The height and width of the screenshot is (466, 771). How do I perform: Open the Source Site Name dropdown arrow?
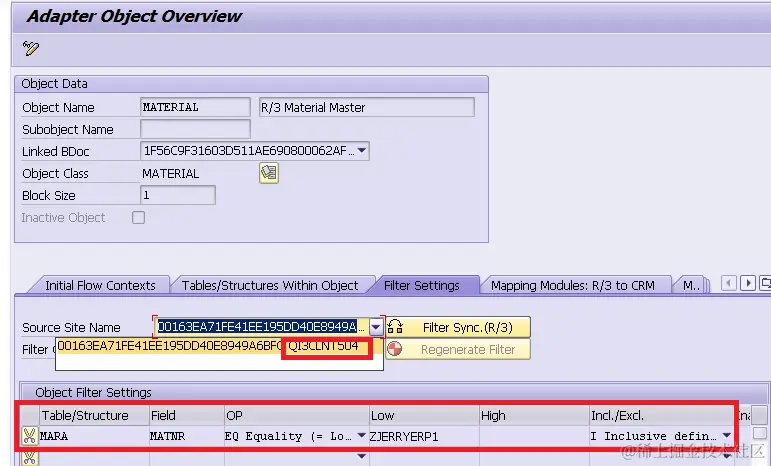[x=376, y=327]
